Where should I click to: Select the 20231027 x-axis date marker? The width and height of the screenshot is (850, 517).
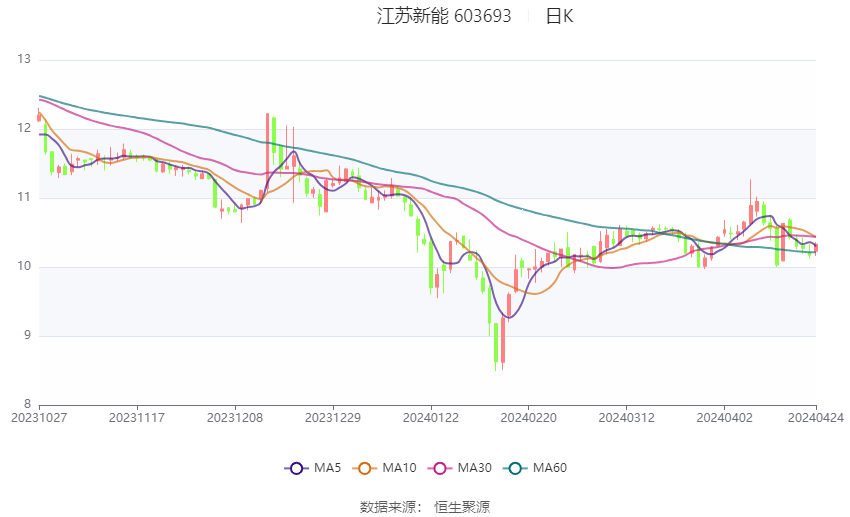pos(39,418)
